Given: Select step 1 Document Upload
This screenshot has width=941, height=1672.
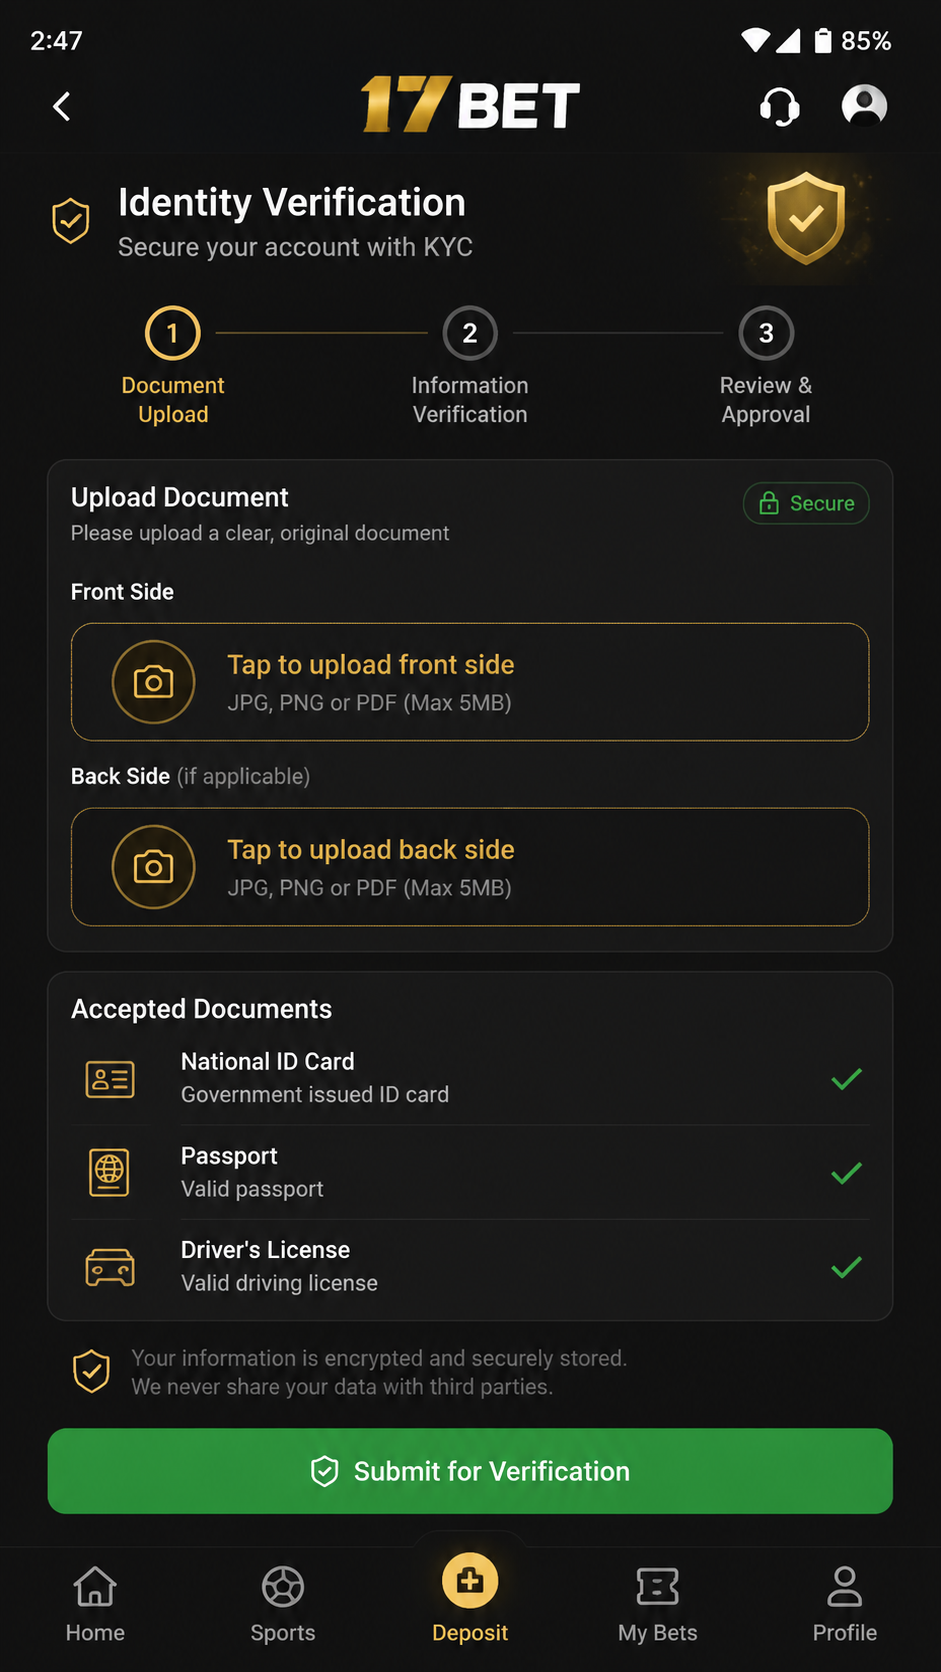Looking at the screenshot, I should [x=173, y=366].
